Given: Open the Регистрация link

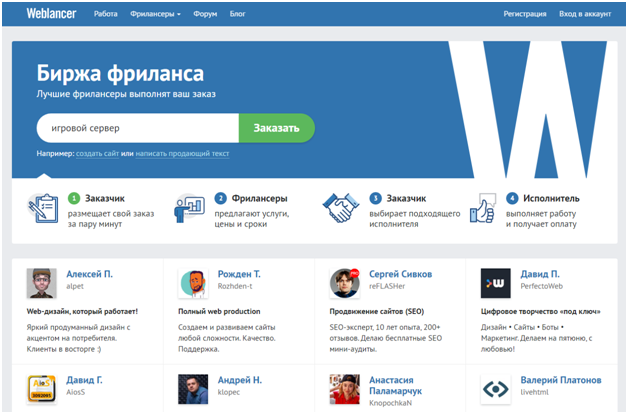Looking at the screenshot, I should pos(525,14).
